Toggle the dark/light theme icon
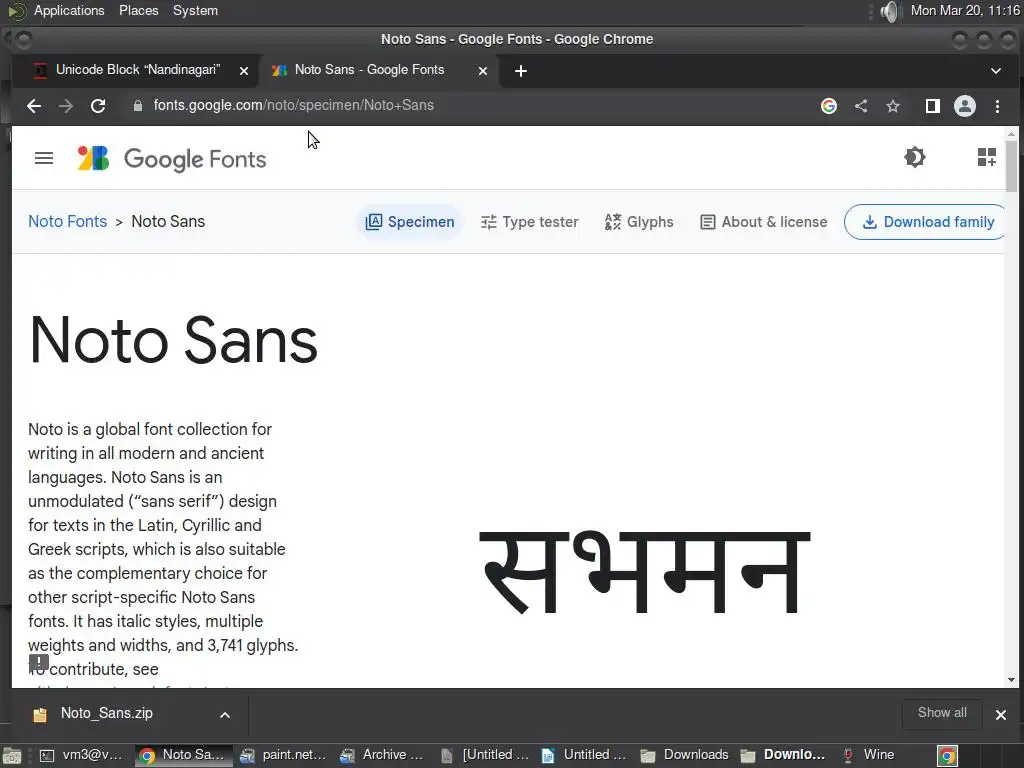The width and height of the screenshot is (1024, 768). 915,157
